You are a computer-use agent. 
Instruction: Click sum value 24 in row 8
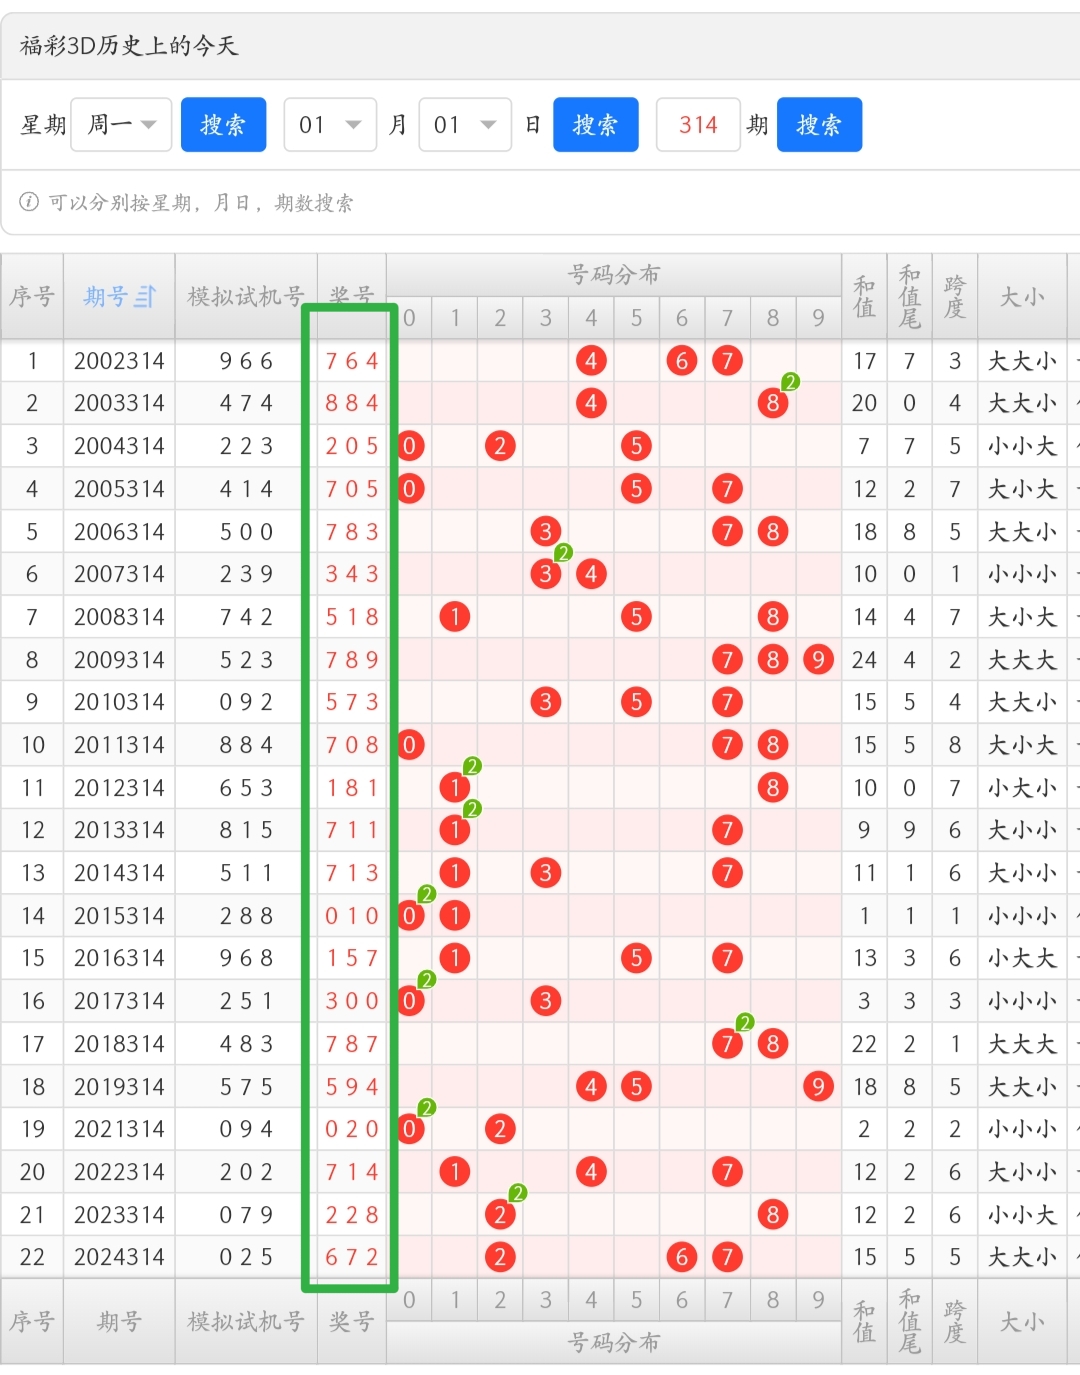coord(864,660)
